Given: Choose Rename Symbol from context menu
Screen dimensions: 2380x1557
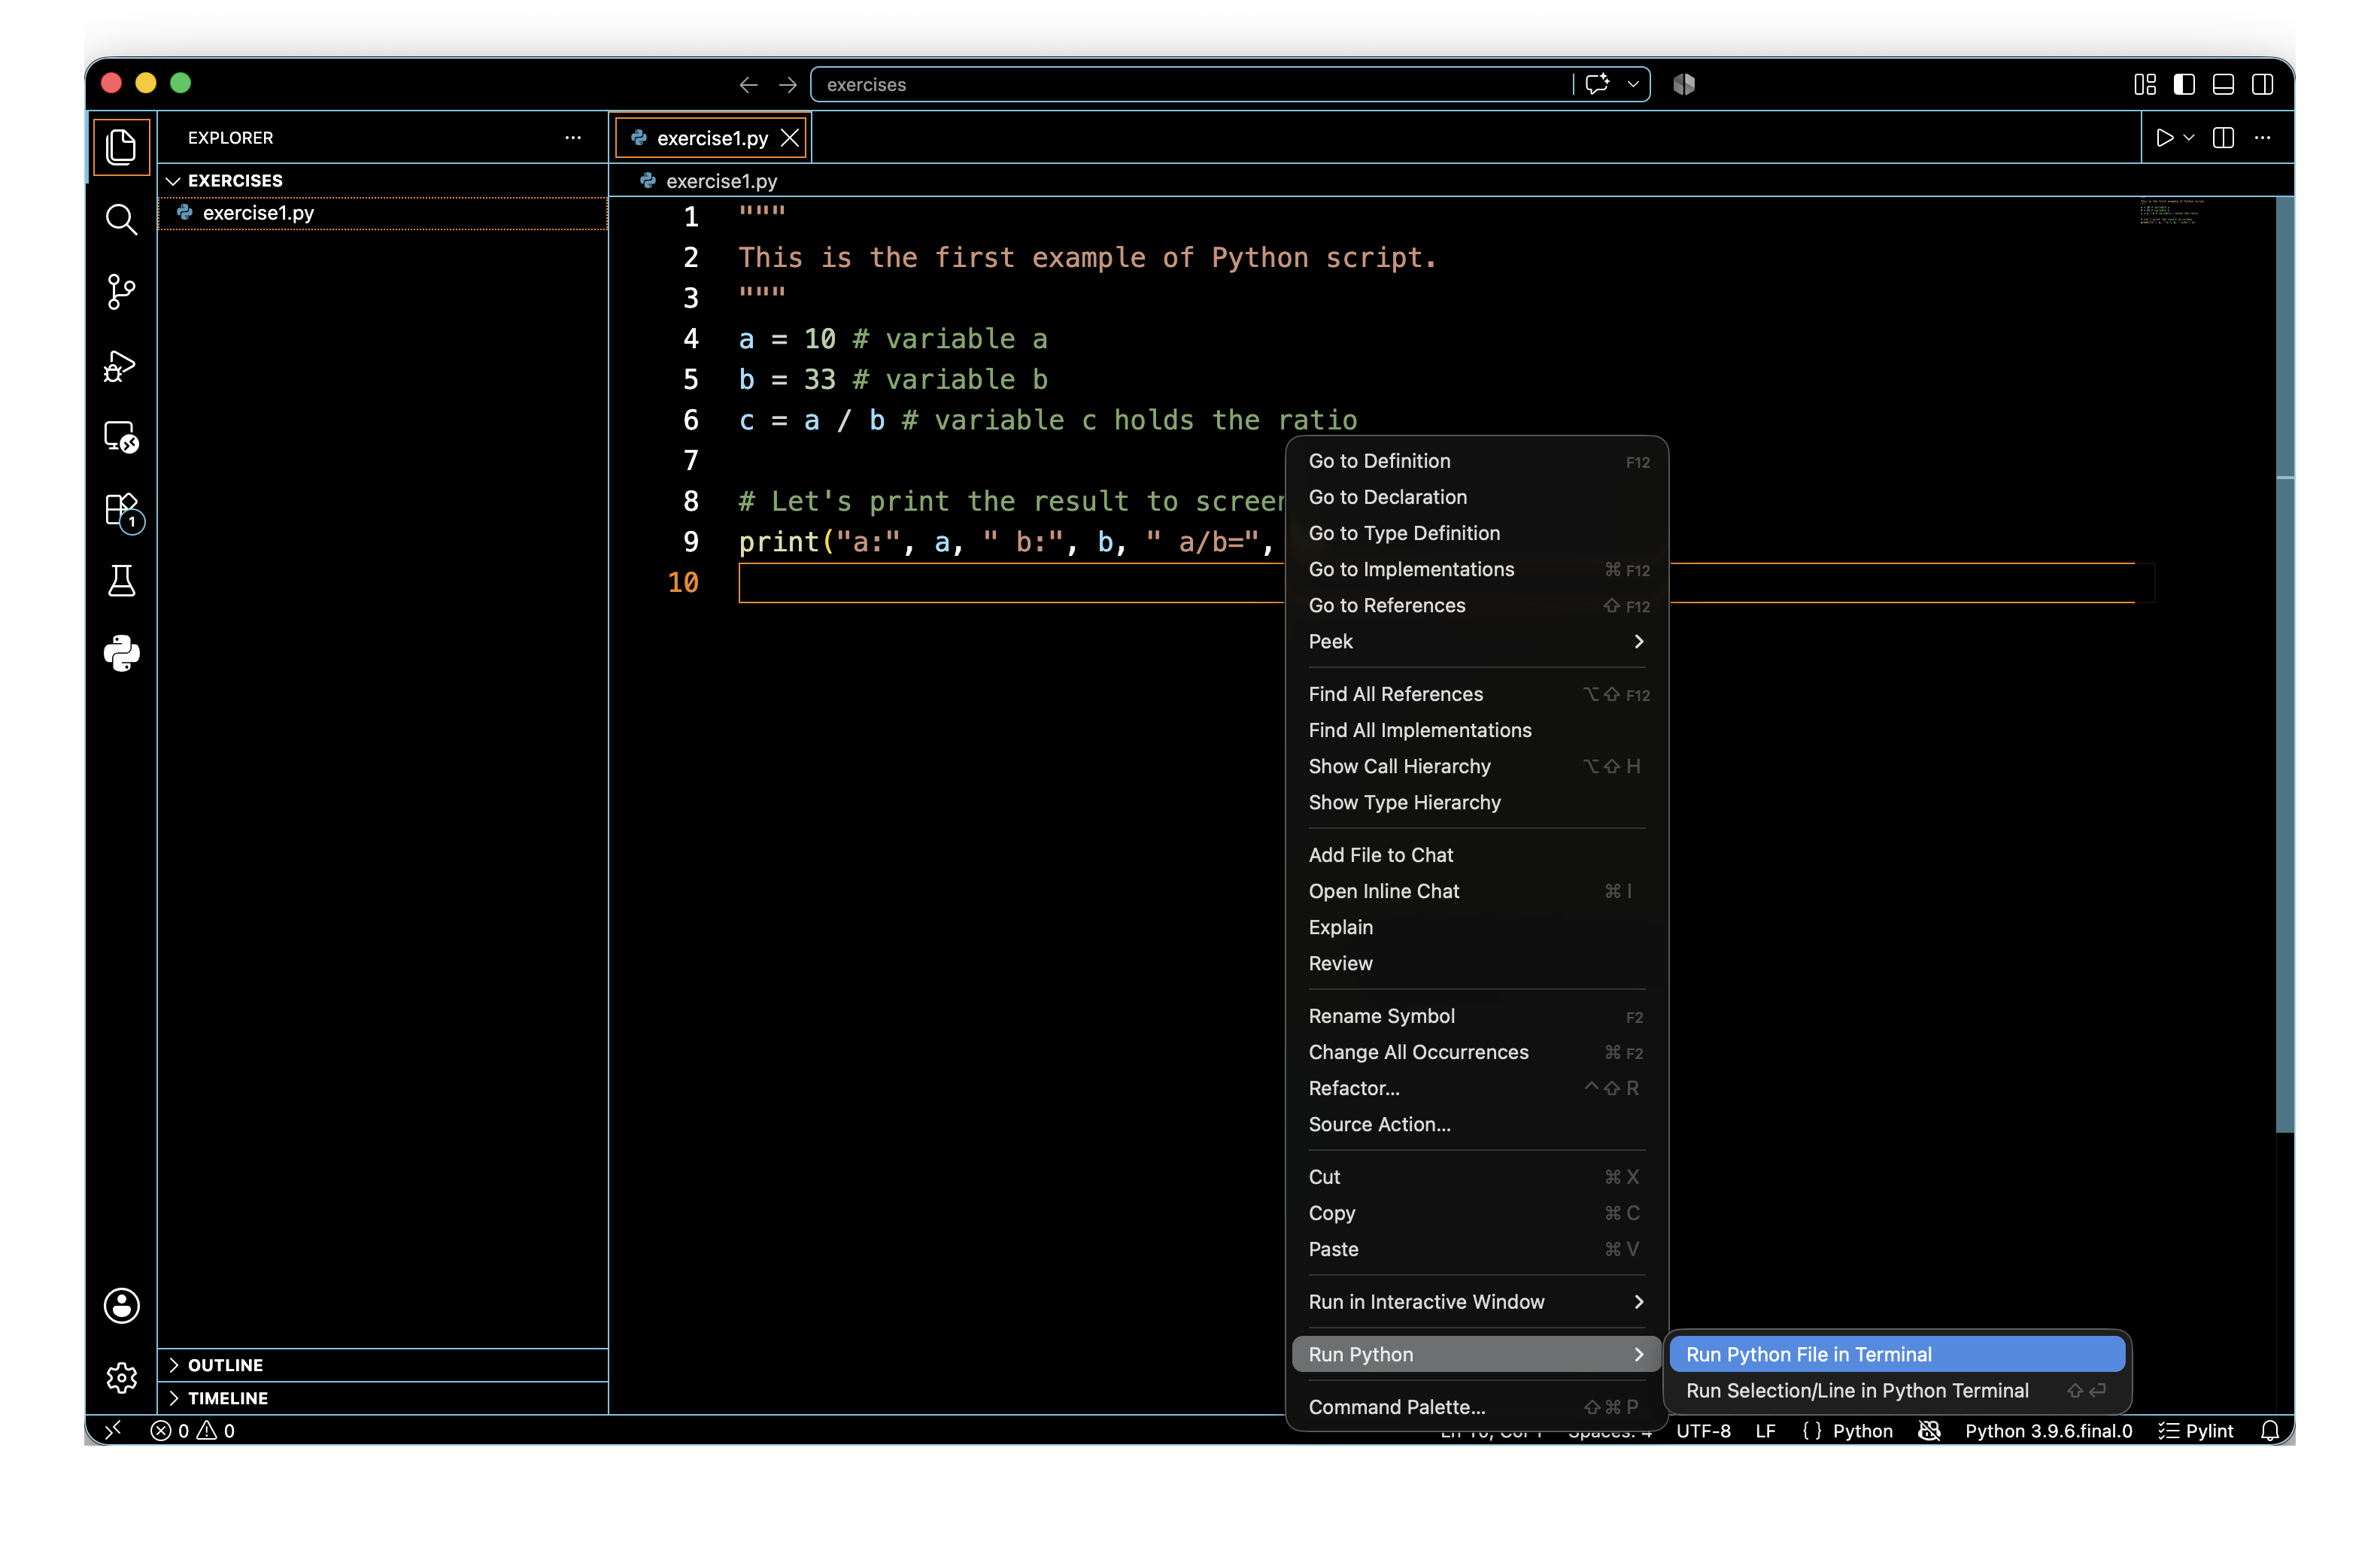Looking at the screenshot, I should pos(1476,1016).
